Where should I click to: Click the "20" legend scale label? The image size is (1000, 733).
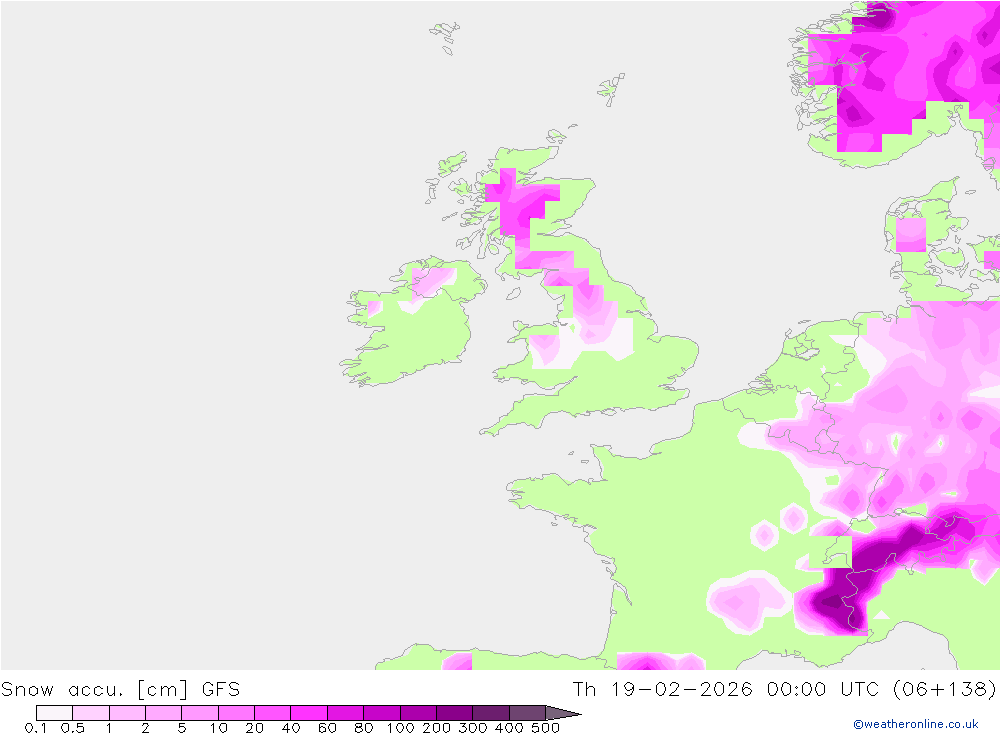coord(254,728)
